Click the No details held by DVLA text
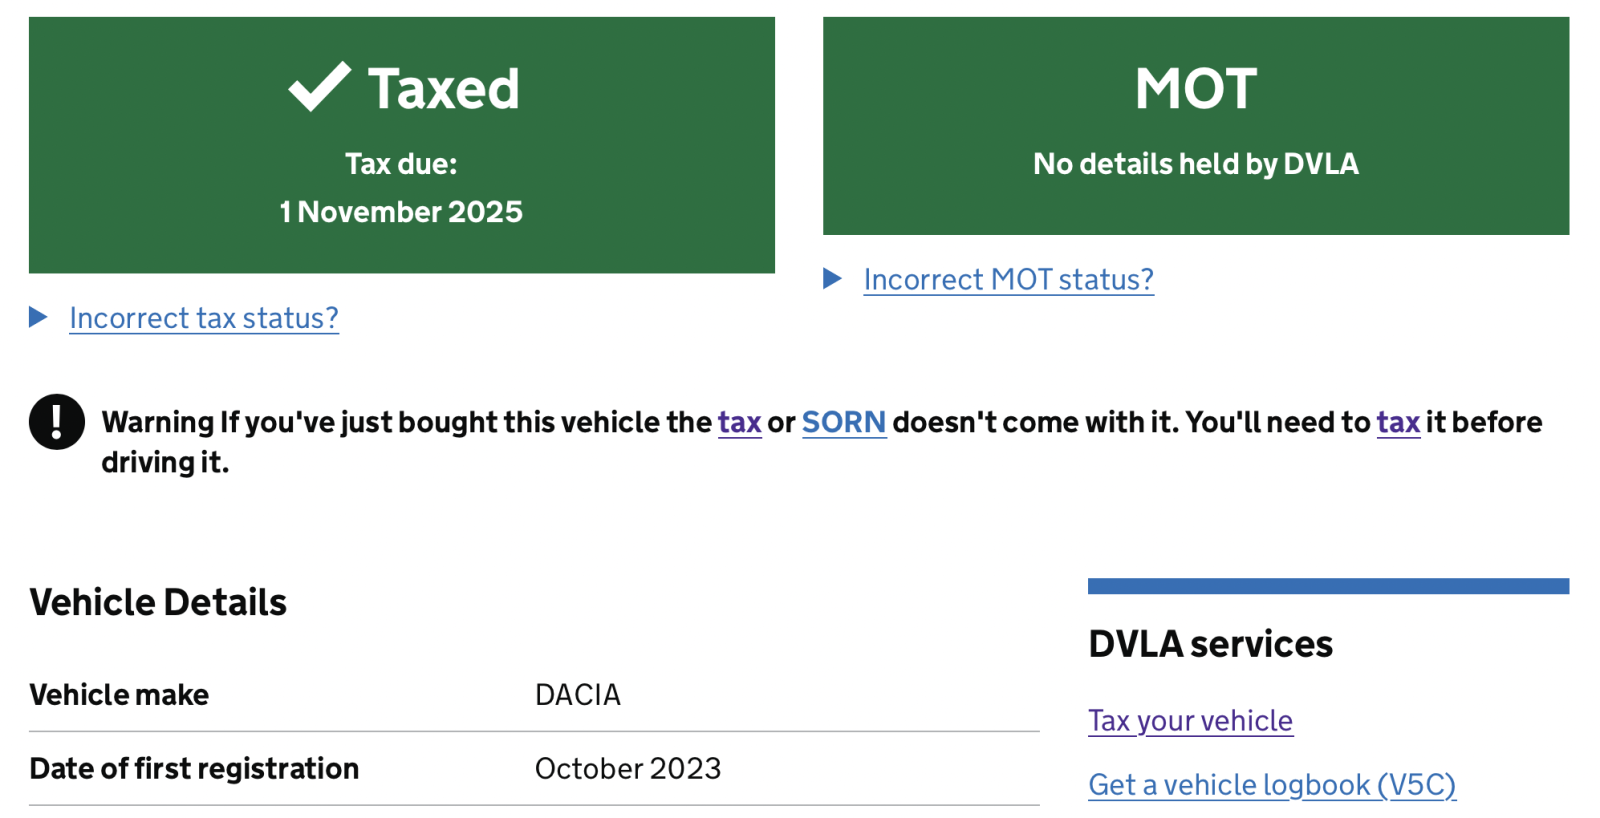Viewport: 1600px width, 818px height. click(x=1196, y=164)
